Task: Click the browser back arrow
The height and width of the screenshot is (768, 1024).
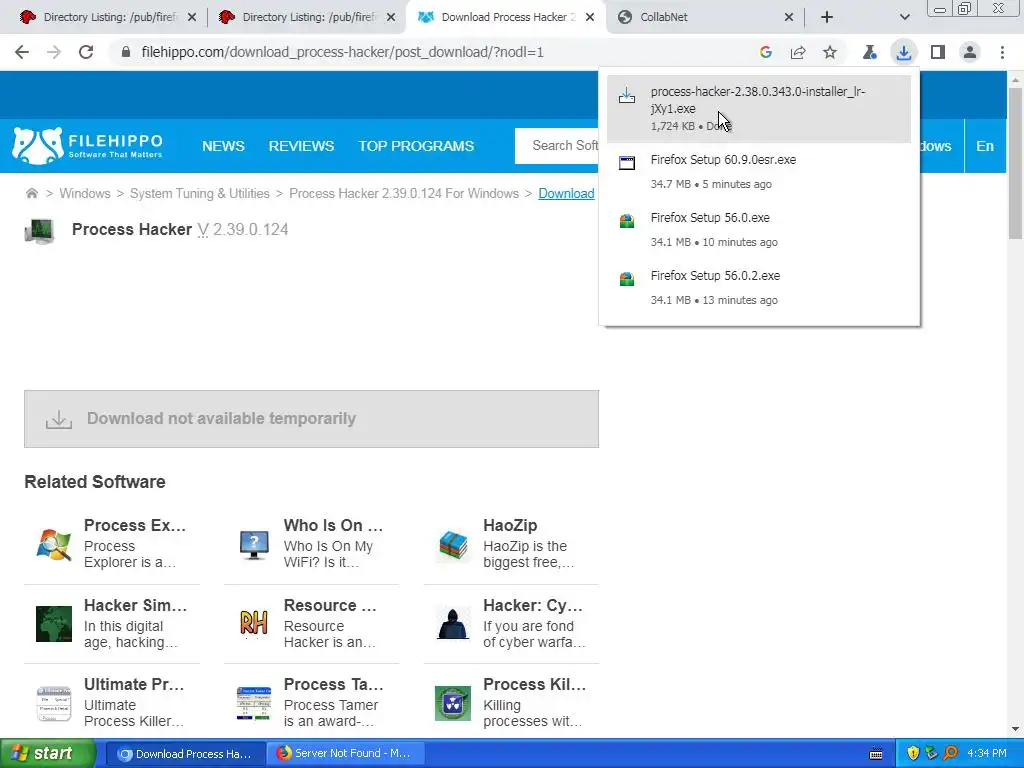Action: [22, 52]
